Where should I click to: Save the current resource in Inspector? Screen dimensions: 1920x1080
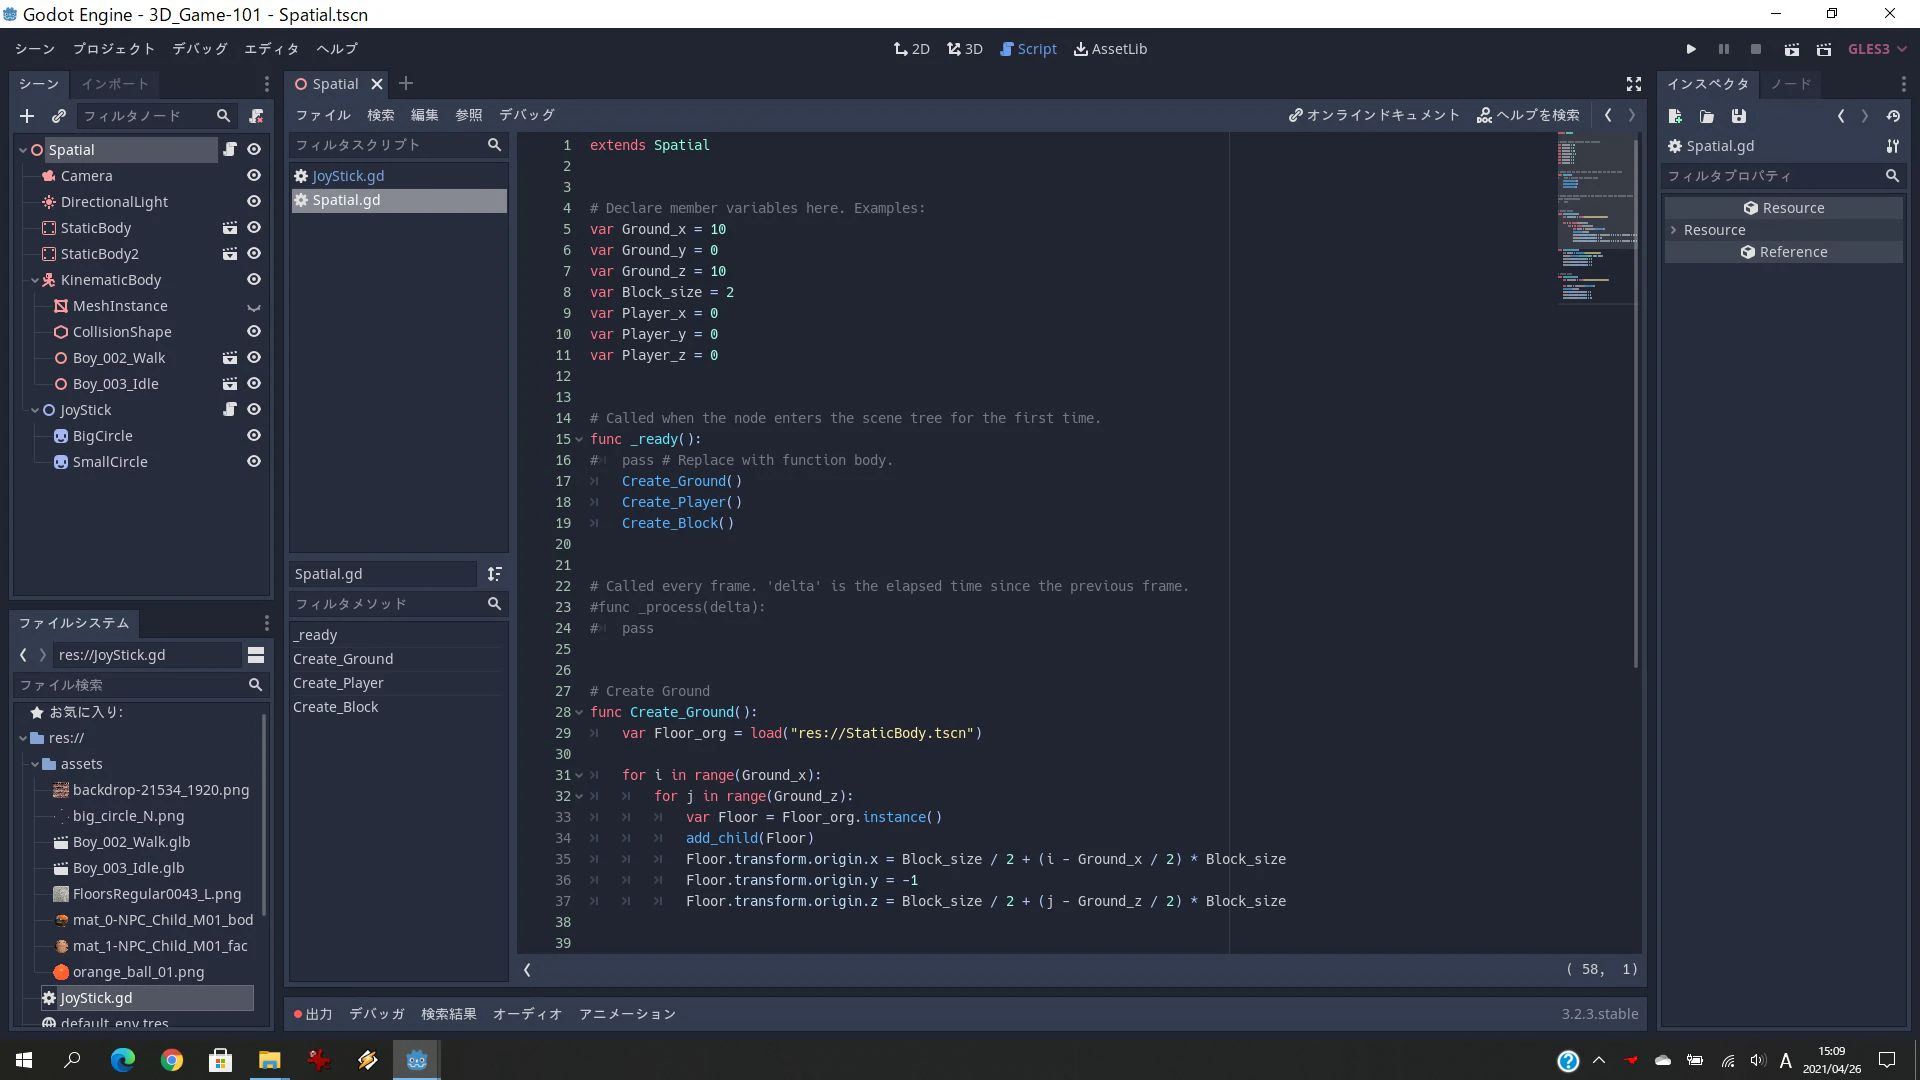coord(1739,116)
